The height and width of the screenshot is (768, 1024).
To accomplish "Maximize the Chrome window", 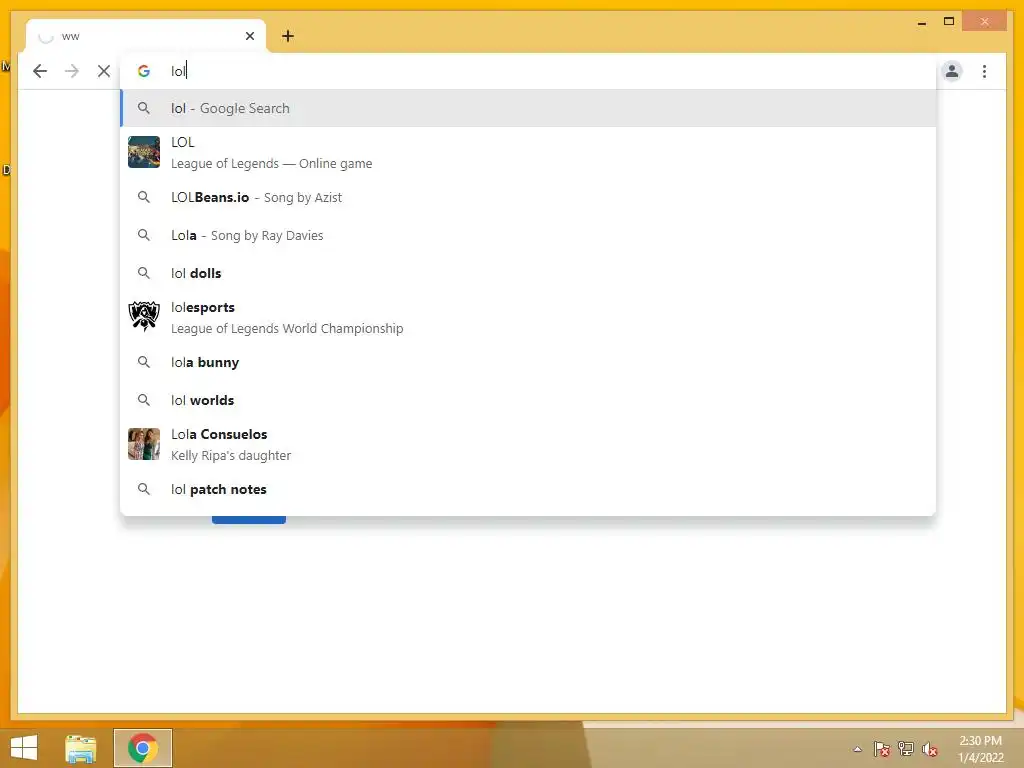I will 949,22.
